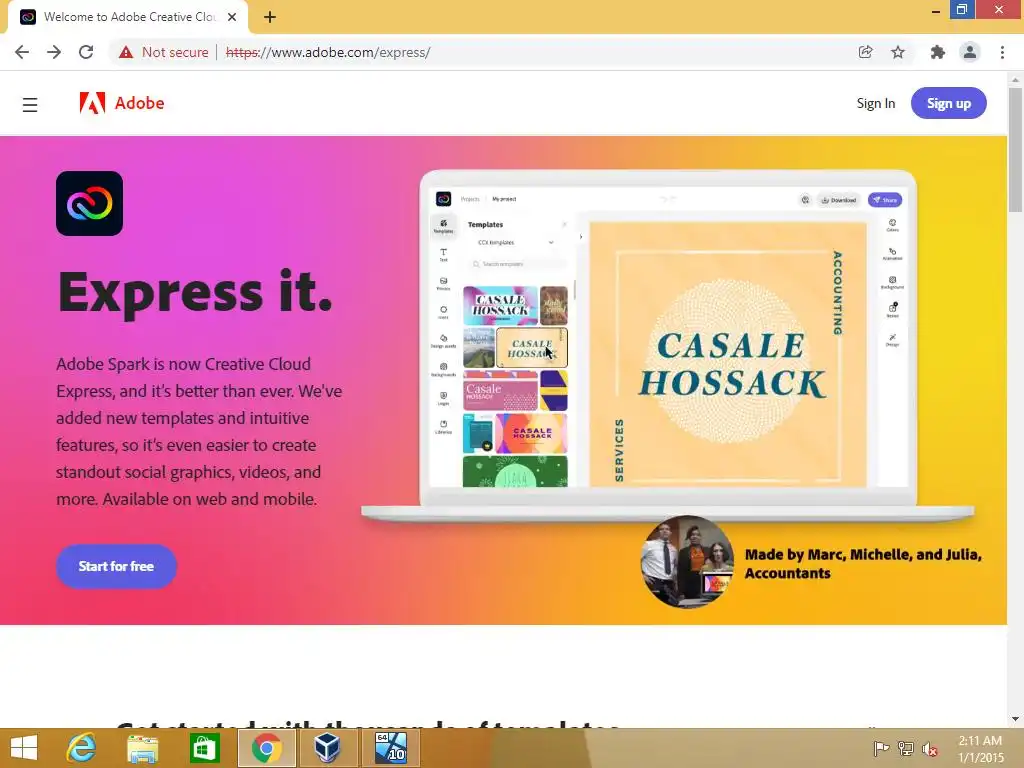Click the network tray icon

(x=906, y=748)
